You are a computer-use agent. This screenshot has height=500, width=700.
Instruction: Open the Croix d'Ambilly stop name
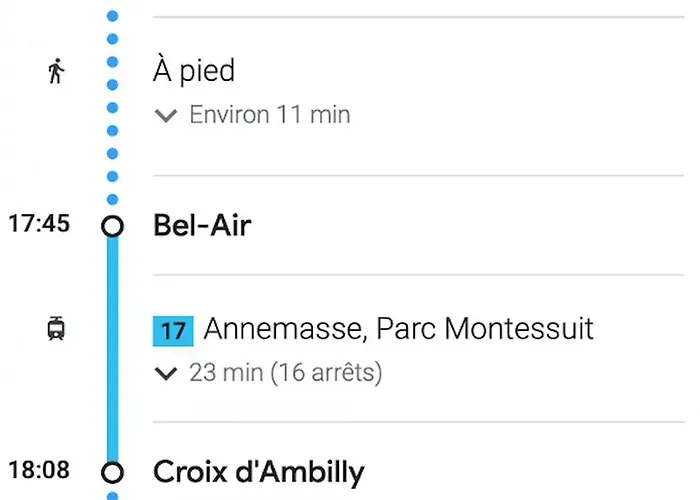tap(258, 472)
